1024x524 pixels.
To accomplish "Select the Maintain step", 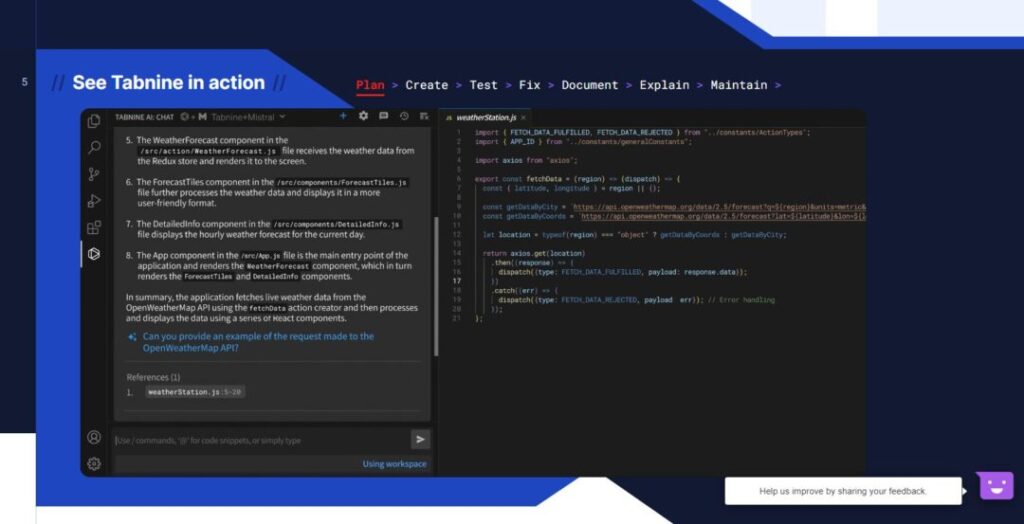I will point(739,85).
